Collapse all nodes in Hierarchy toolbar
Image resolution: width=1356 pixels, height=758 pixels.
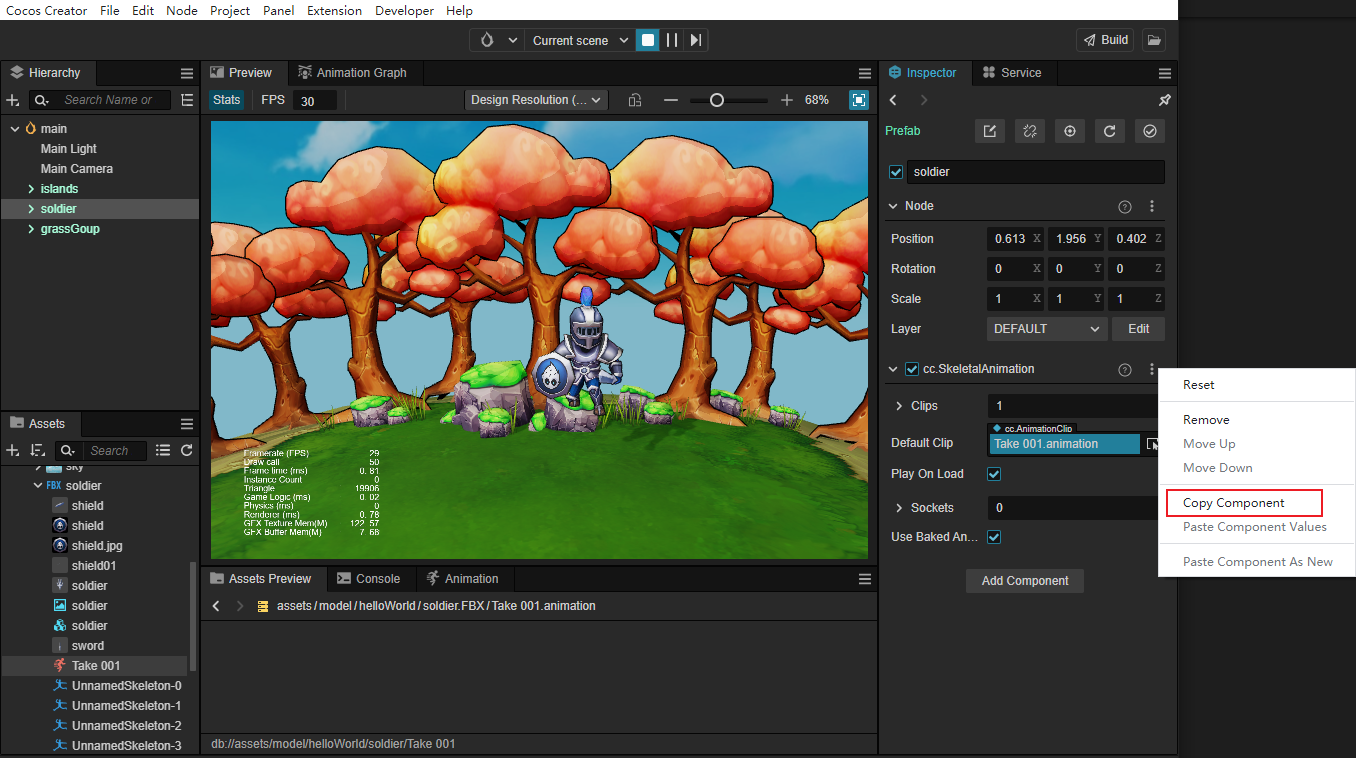(x=186, y=100)
